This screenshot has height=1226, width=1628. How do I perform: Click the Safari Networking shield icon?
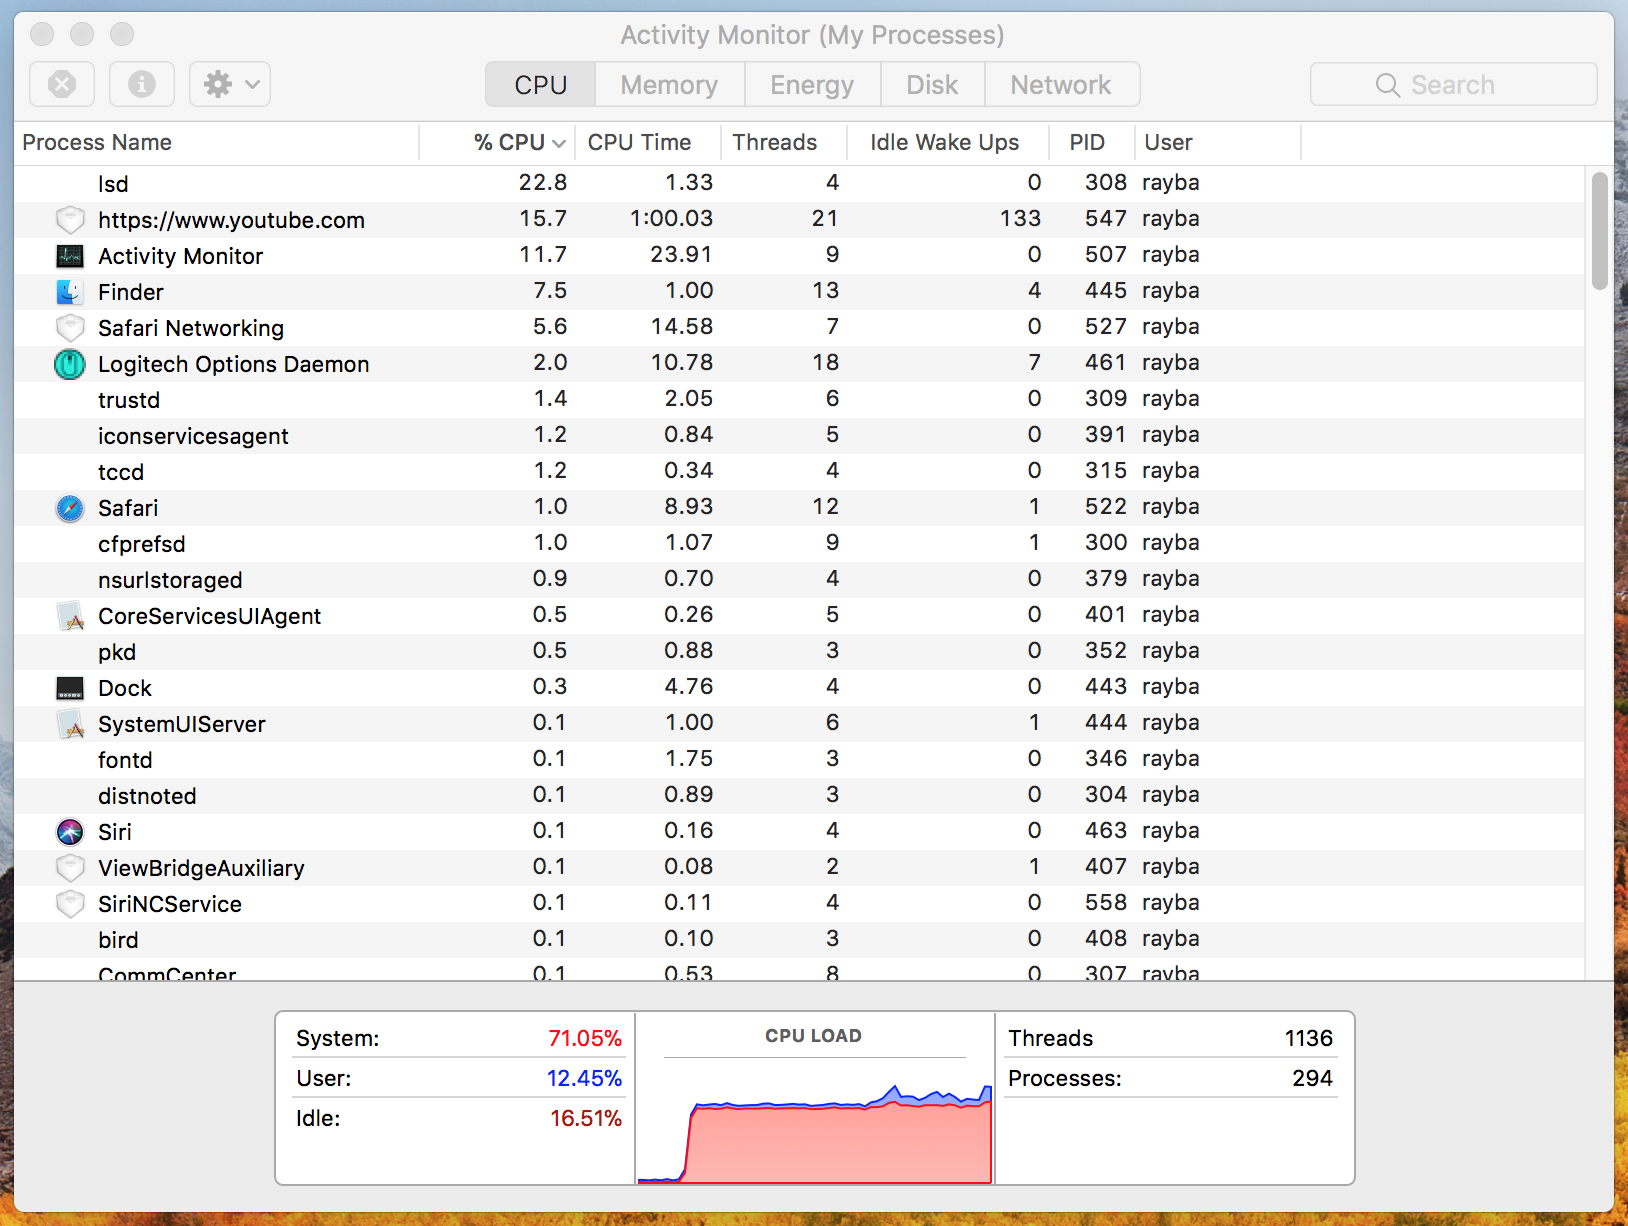pyautogui.click(x=70, y=327)
